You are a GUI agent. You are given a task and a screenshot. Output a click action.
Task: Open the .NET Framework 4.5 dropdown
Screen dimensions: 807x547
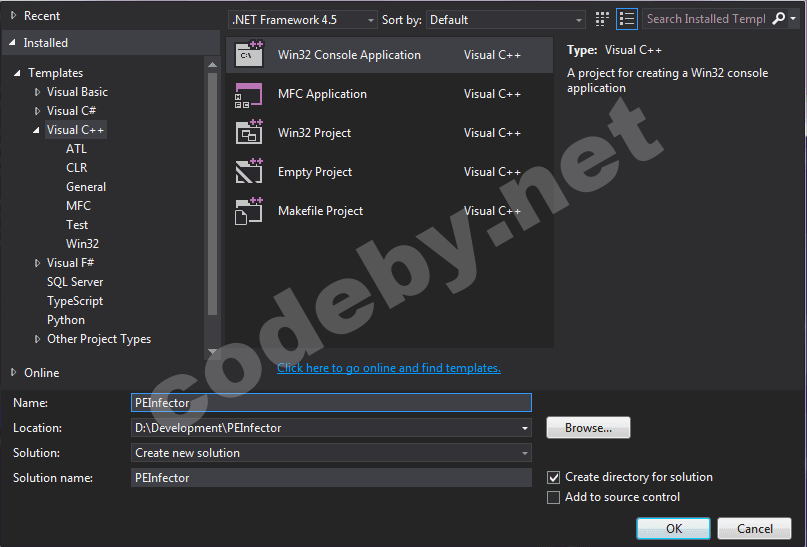point(303,20)
